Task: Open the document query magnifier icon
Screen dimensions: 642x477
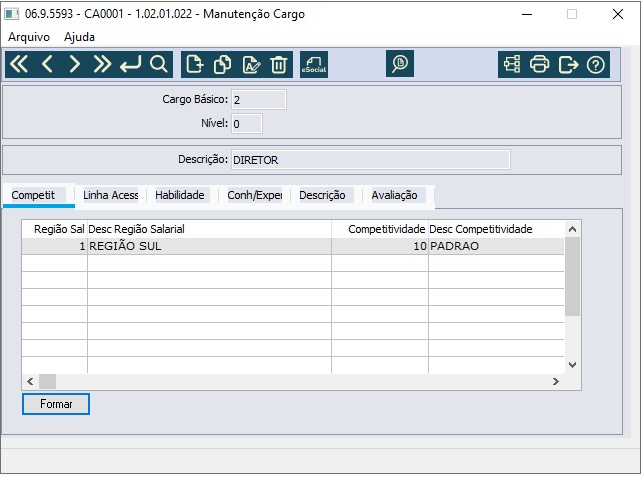Action: tap(400, 63)
